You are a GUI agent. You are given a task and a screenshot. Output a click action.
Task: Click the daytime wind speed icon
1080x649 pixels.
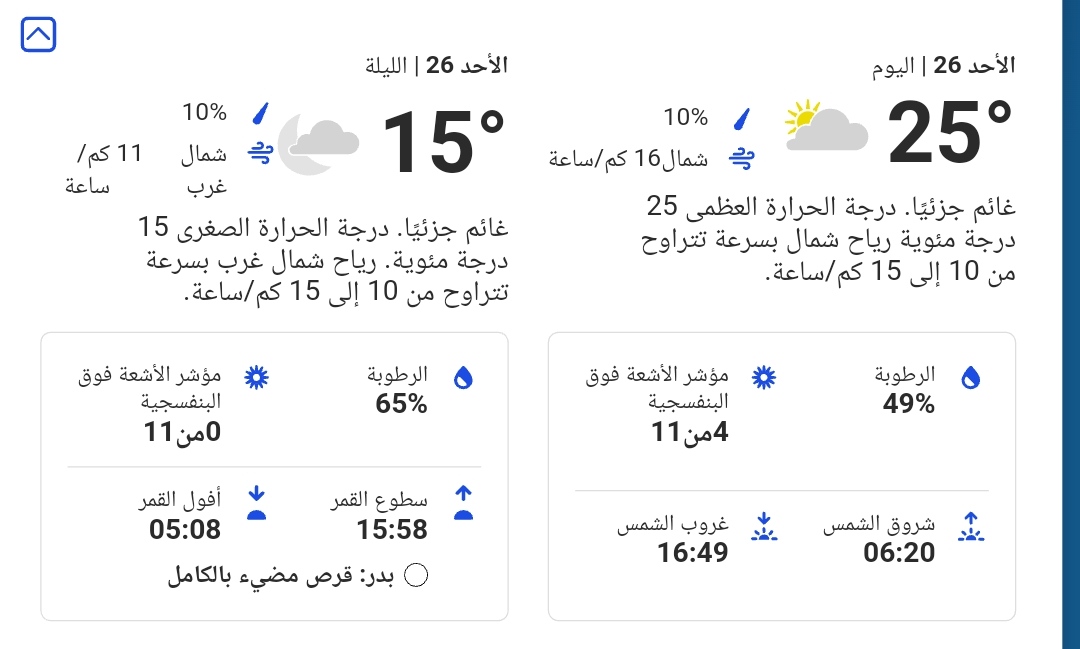pos(741,158)
